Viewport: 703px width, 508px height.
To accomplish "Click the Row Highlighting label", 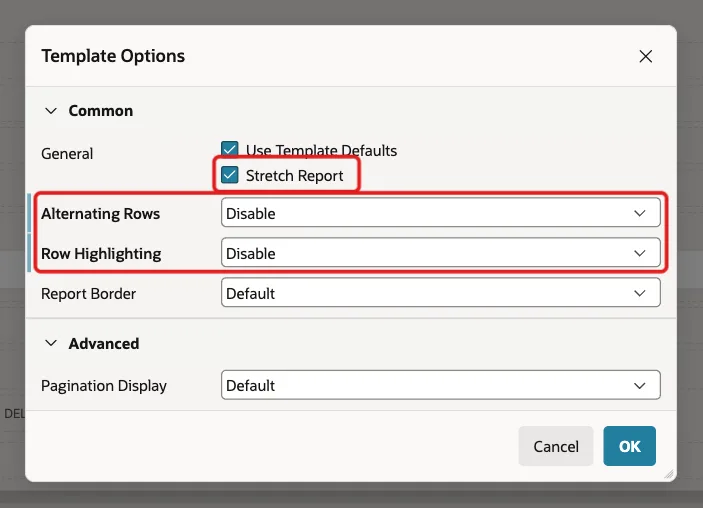I will [101, 254].
